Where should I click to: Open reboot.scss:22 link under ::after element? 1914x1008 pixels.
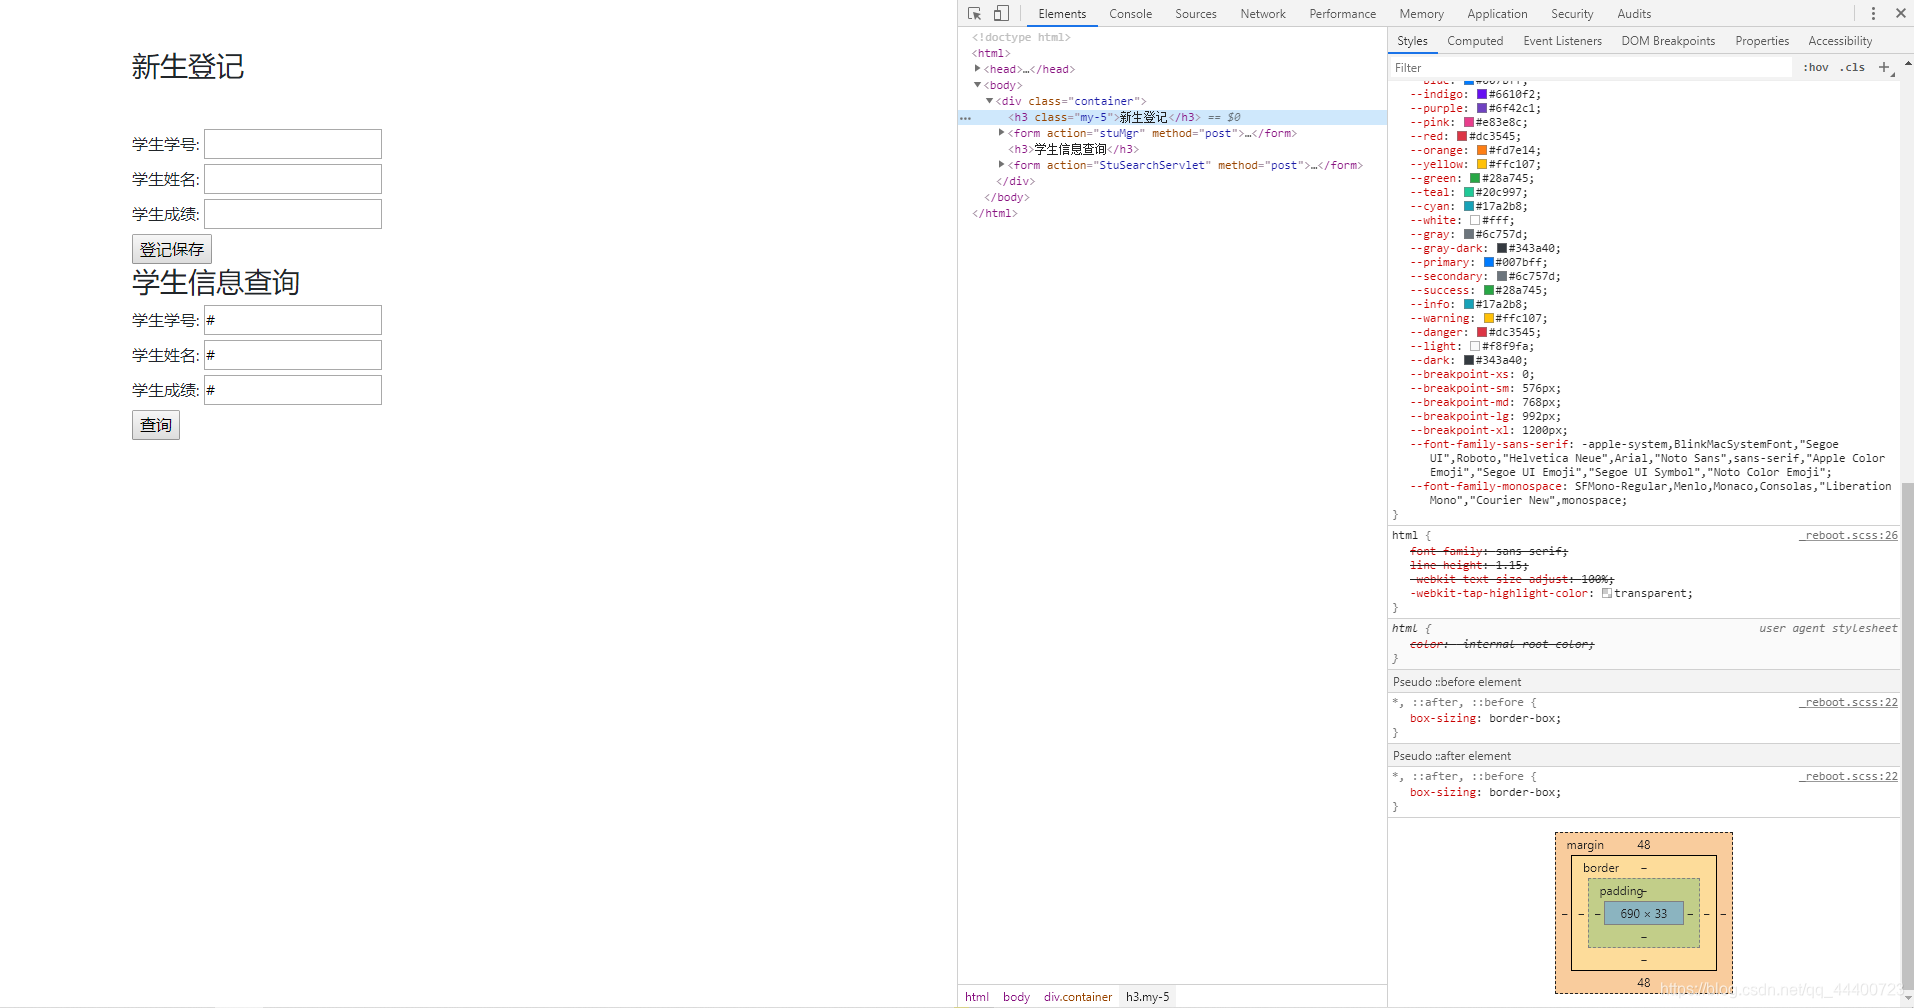(1850, 776)
